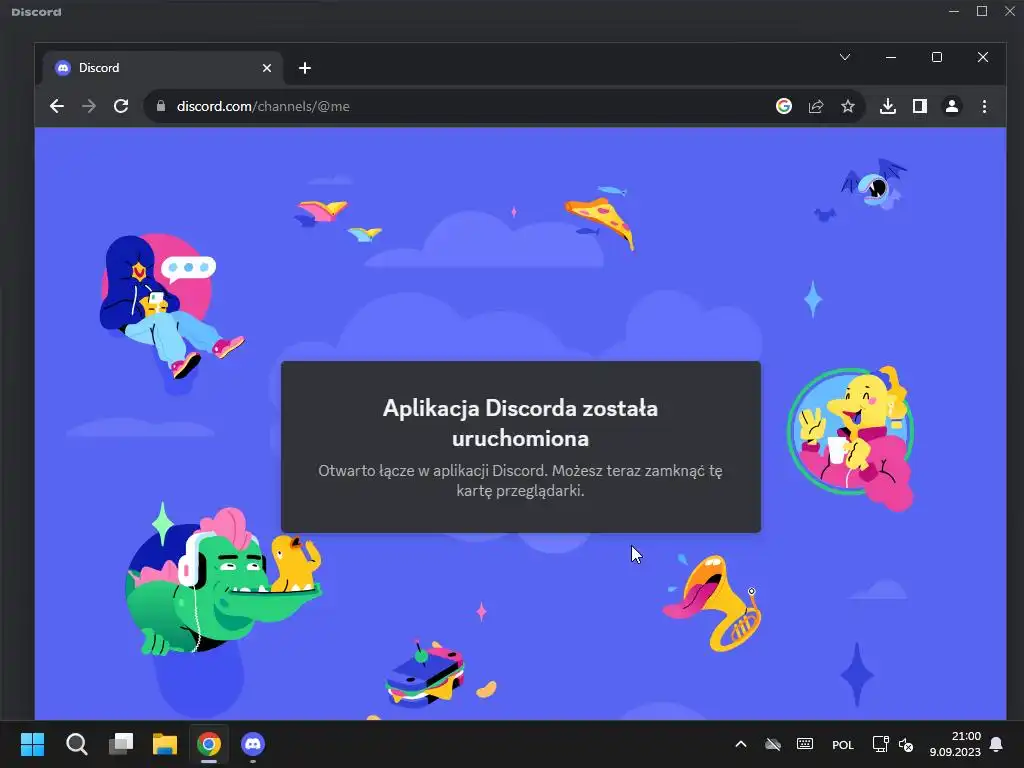Viewport: 1024px width, 768px height.
Task: Click the 'Aplikacja Discorda została uruchomiona' heading
Action: click(x=520, y=423)
